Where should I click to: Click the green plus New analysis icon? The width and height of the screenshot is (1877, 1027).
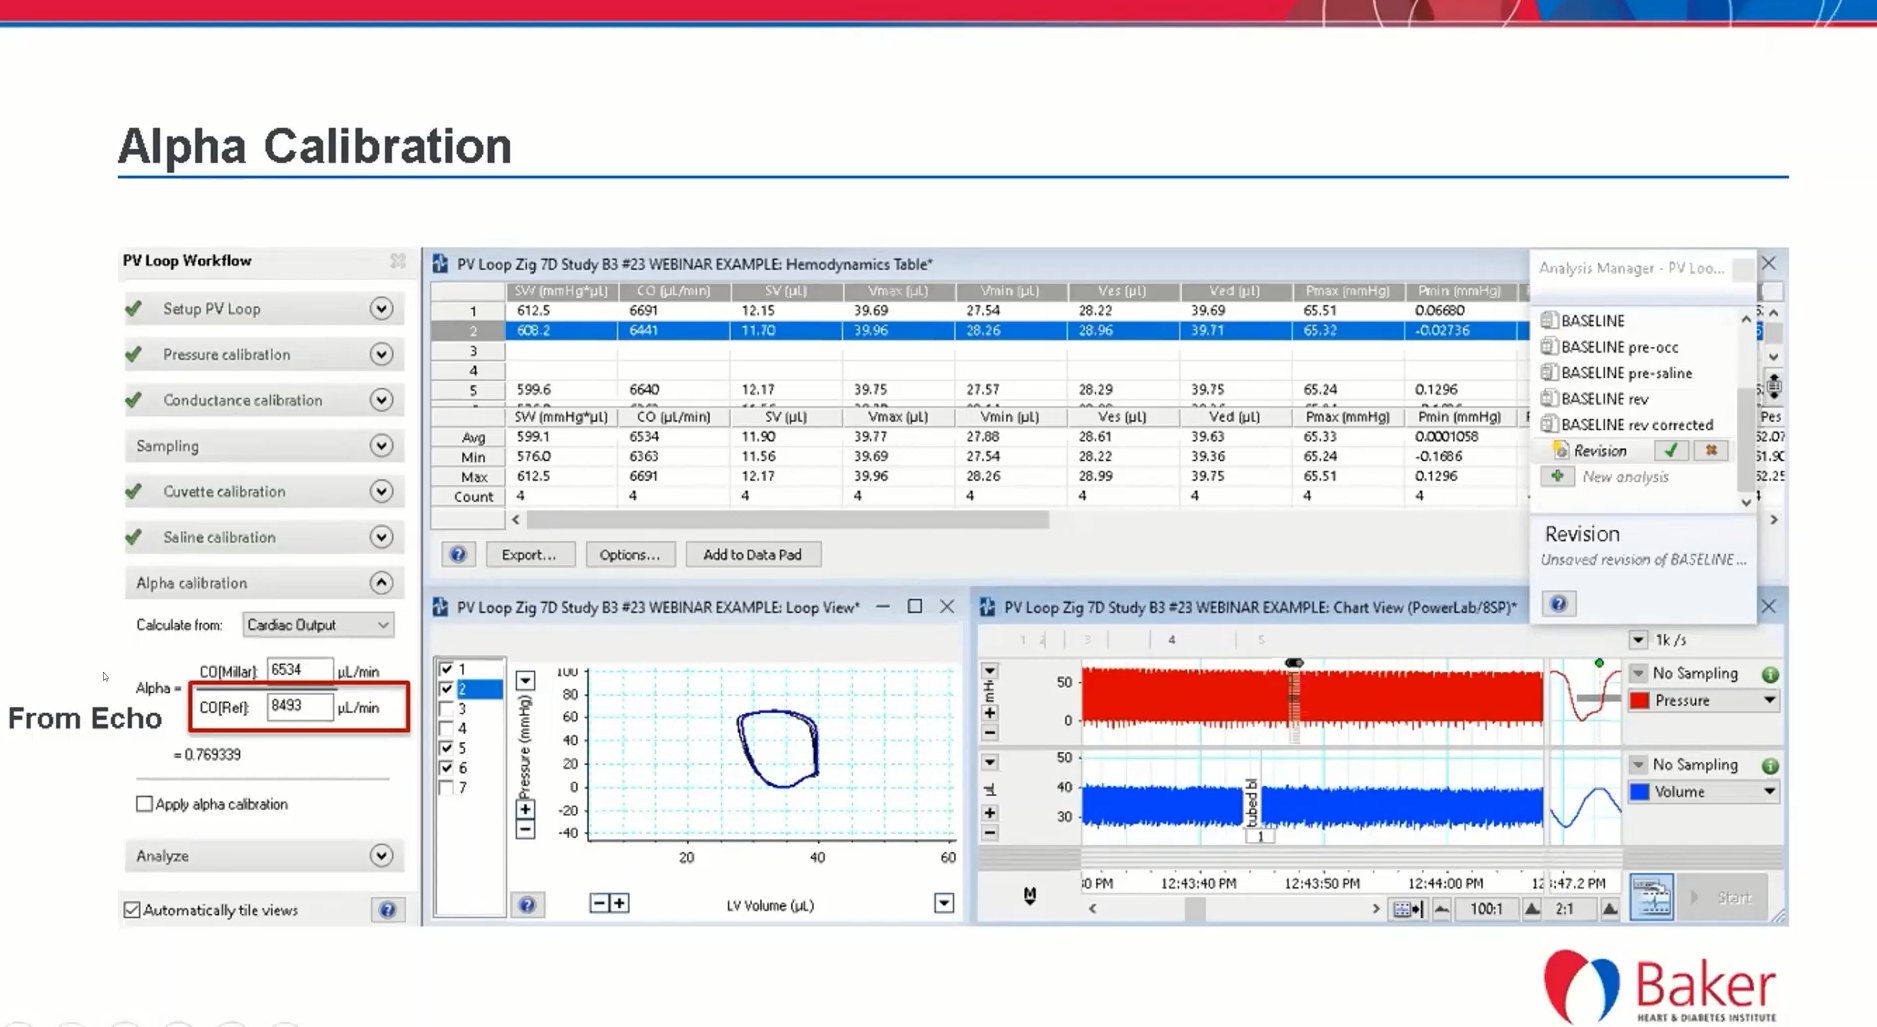click(1557, 477)
